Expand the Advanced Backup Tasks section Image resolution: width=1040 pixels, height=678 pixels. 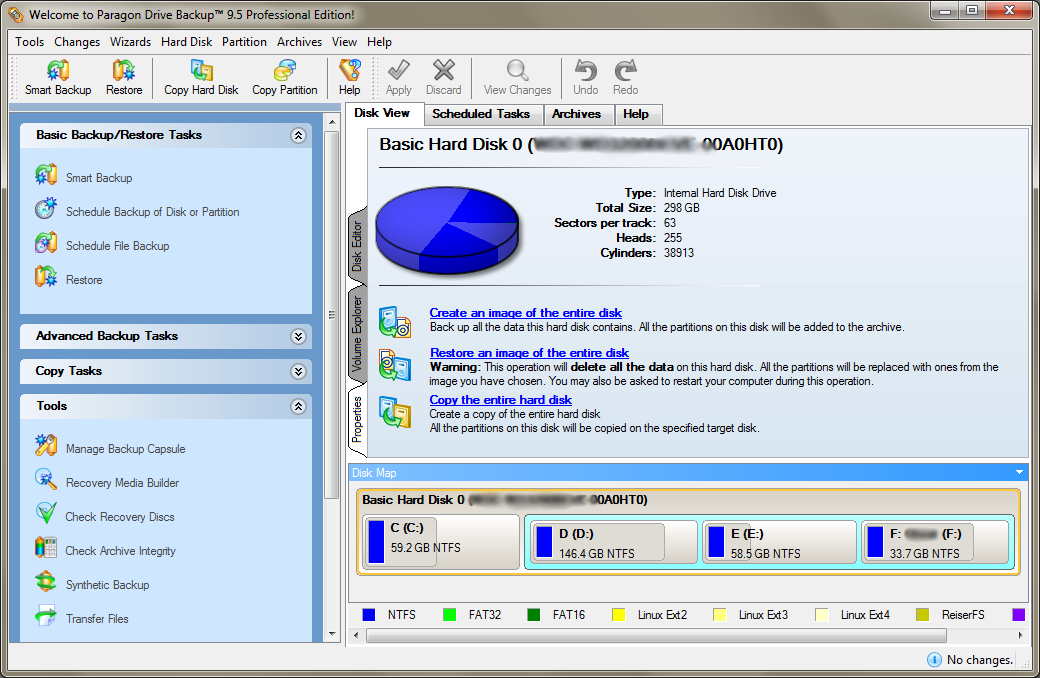click(297, 337)
